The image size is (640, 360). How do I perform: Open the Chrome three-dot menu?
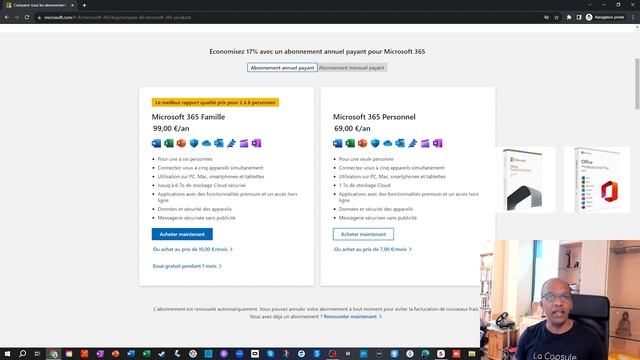tap(633, 18)
